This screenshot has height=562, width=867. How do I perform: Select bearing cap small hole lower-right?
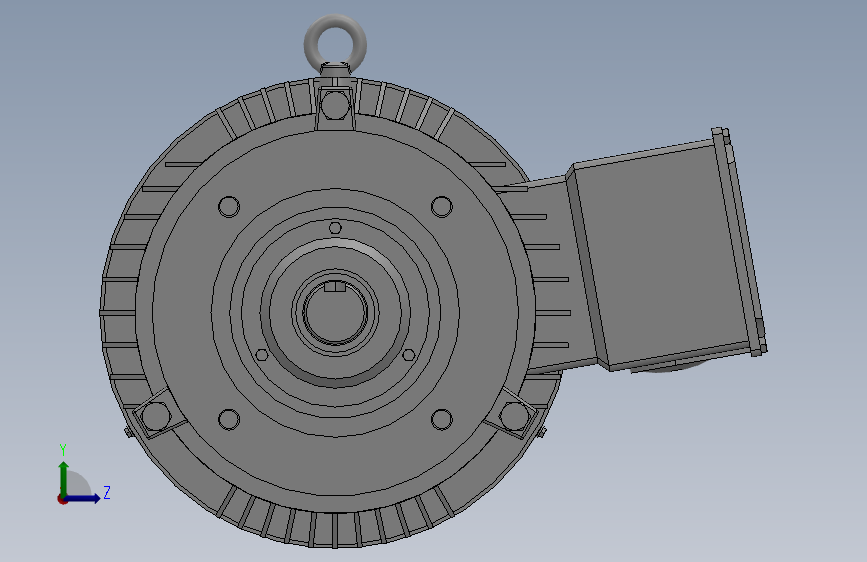pos(409,355)
